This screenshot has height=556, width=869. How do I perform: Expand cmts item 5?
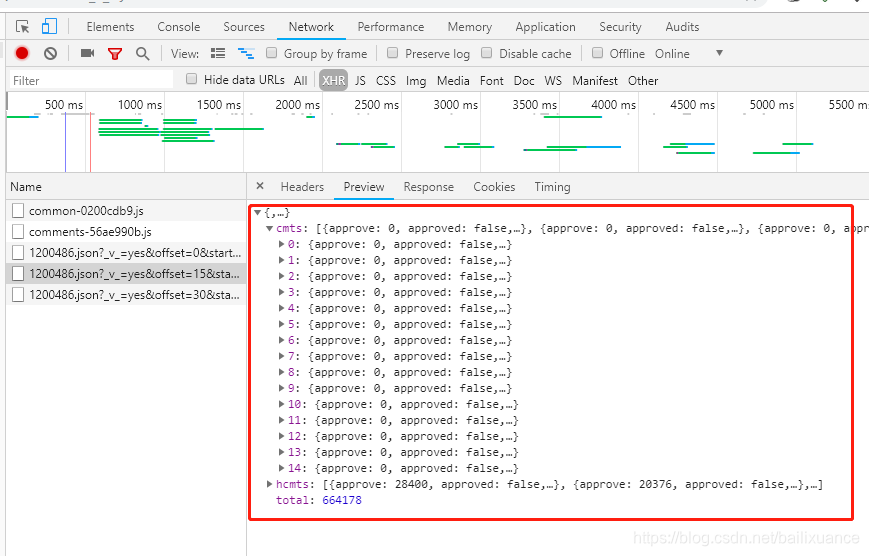tap(282, 324)
